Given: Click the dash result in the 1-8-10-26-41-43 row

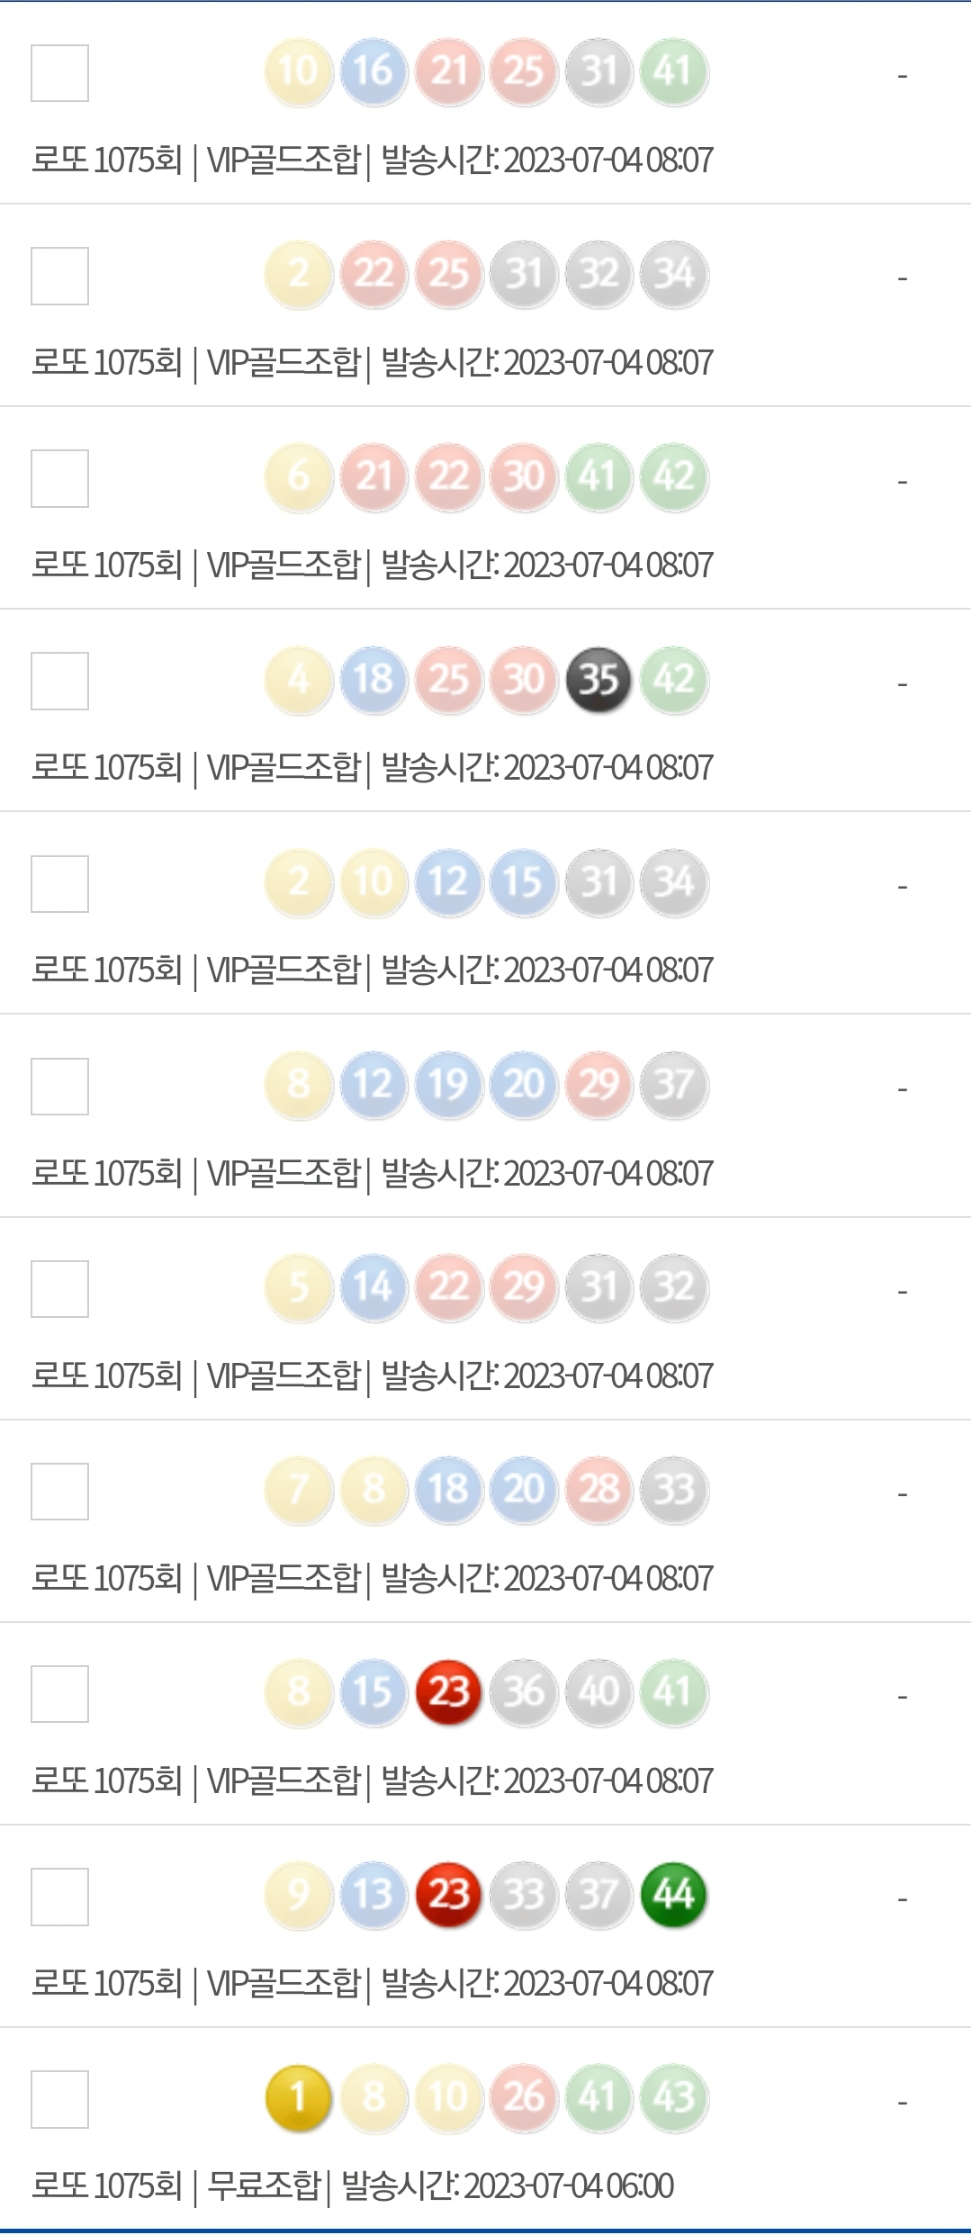Looking at the screenshot, I should pos(902,2103).
